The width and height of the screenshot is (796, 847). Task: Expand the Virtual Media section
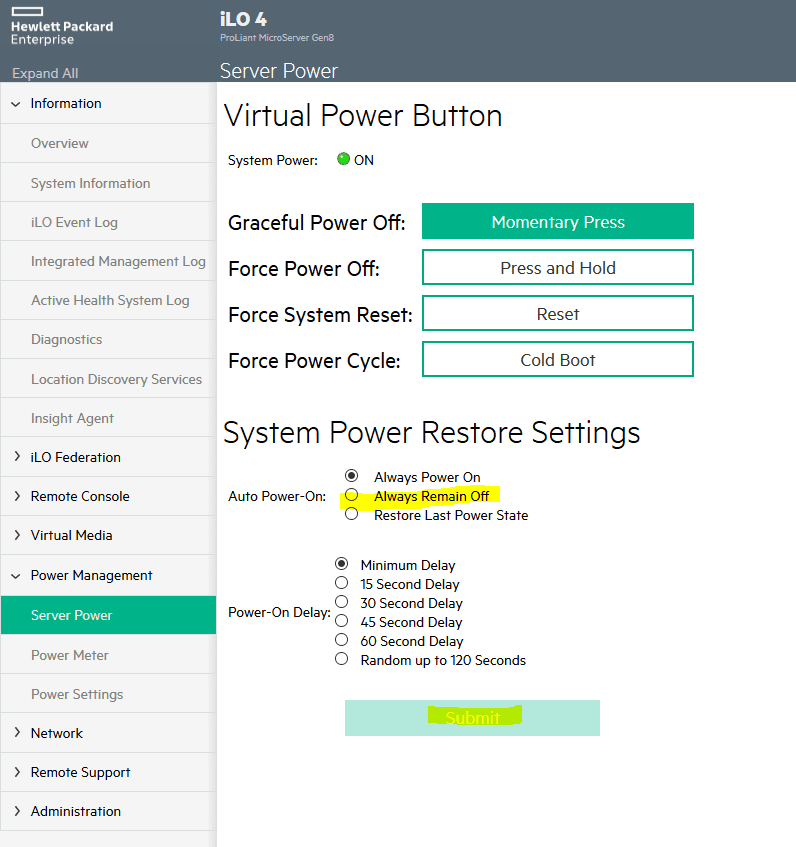coord(17,535)
